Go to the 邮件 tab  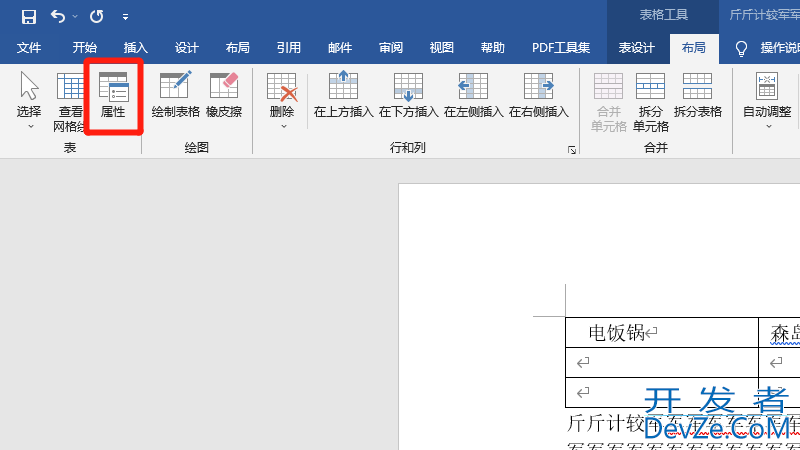pyautogui.click(x=340, y=48)
